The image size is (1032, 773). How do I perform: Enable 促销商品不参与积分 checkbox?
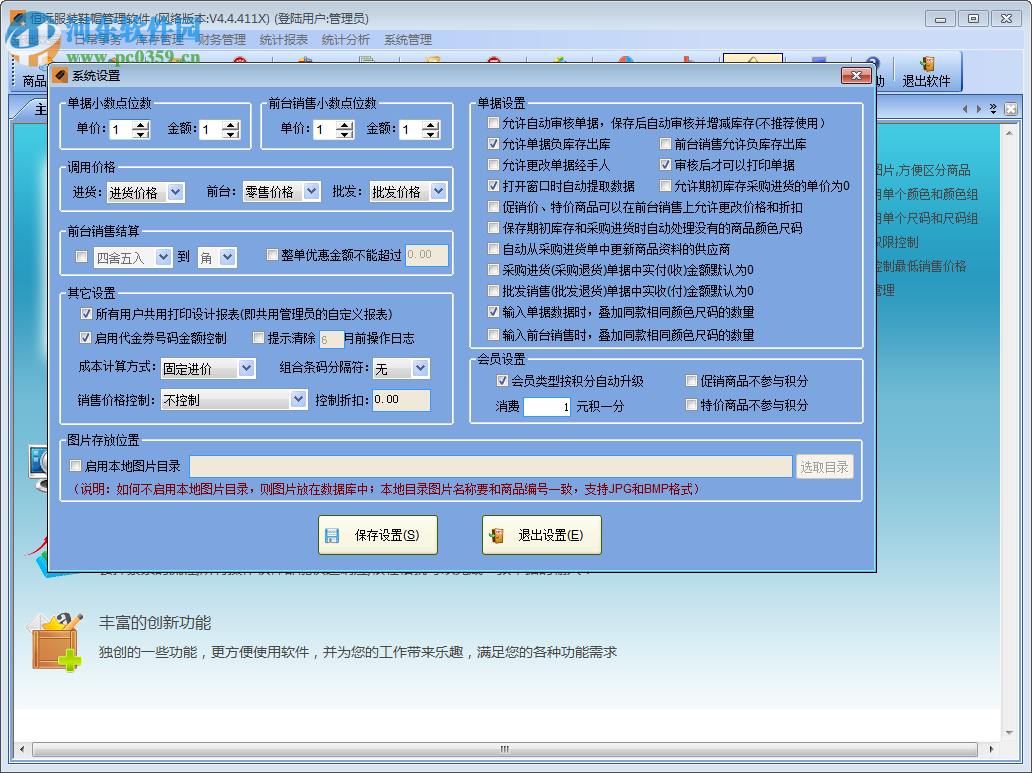pos(691,381)
